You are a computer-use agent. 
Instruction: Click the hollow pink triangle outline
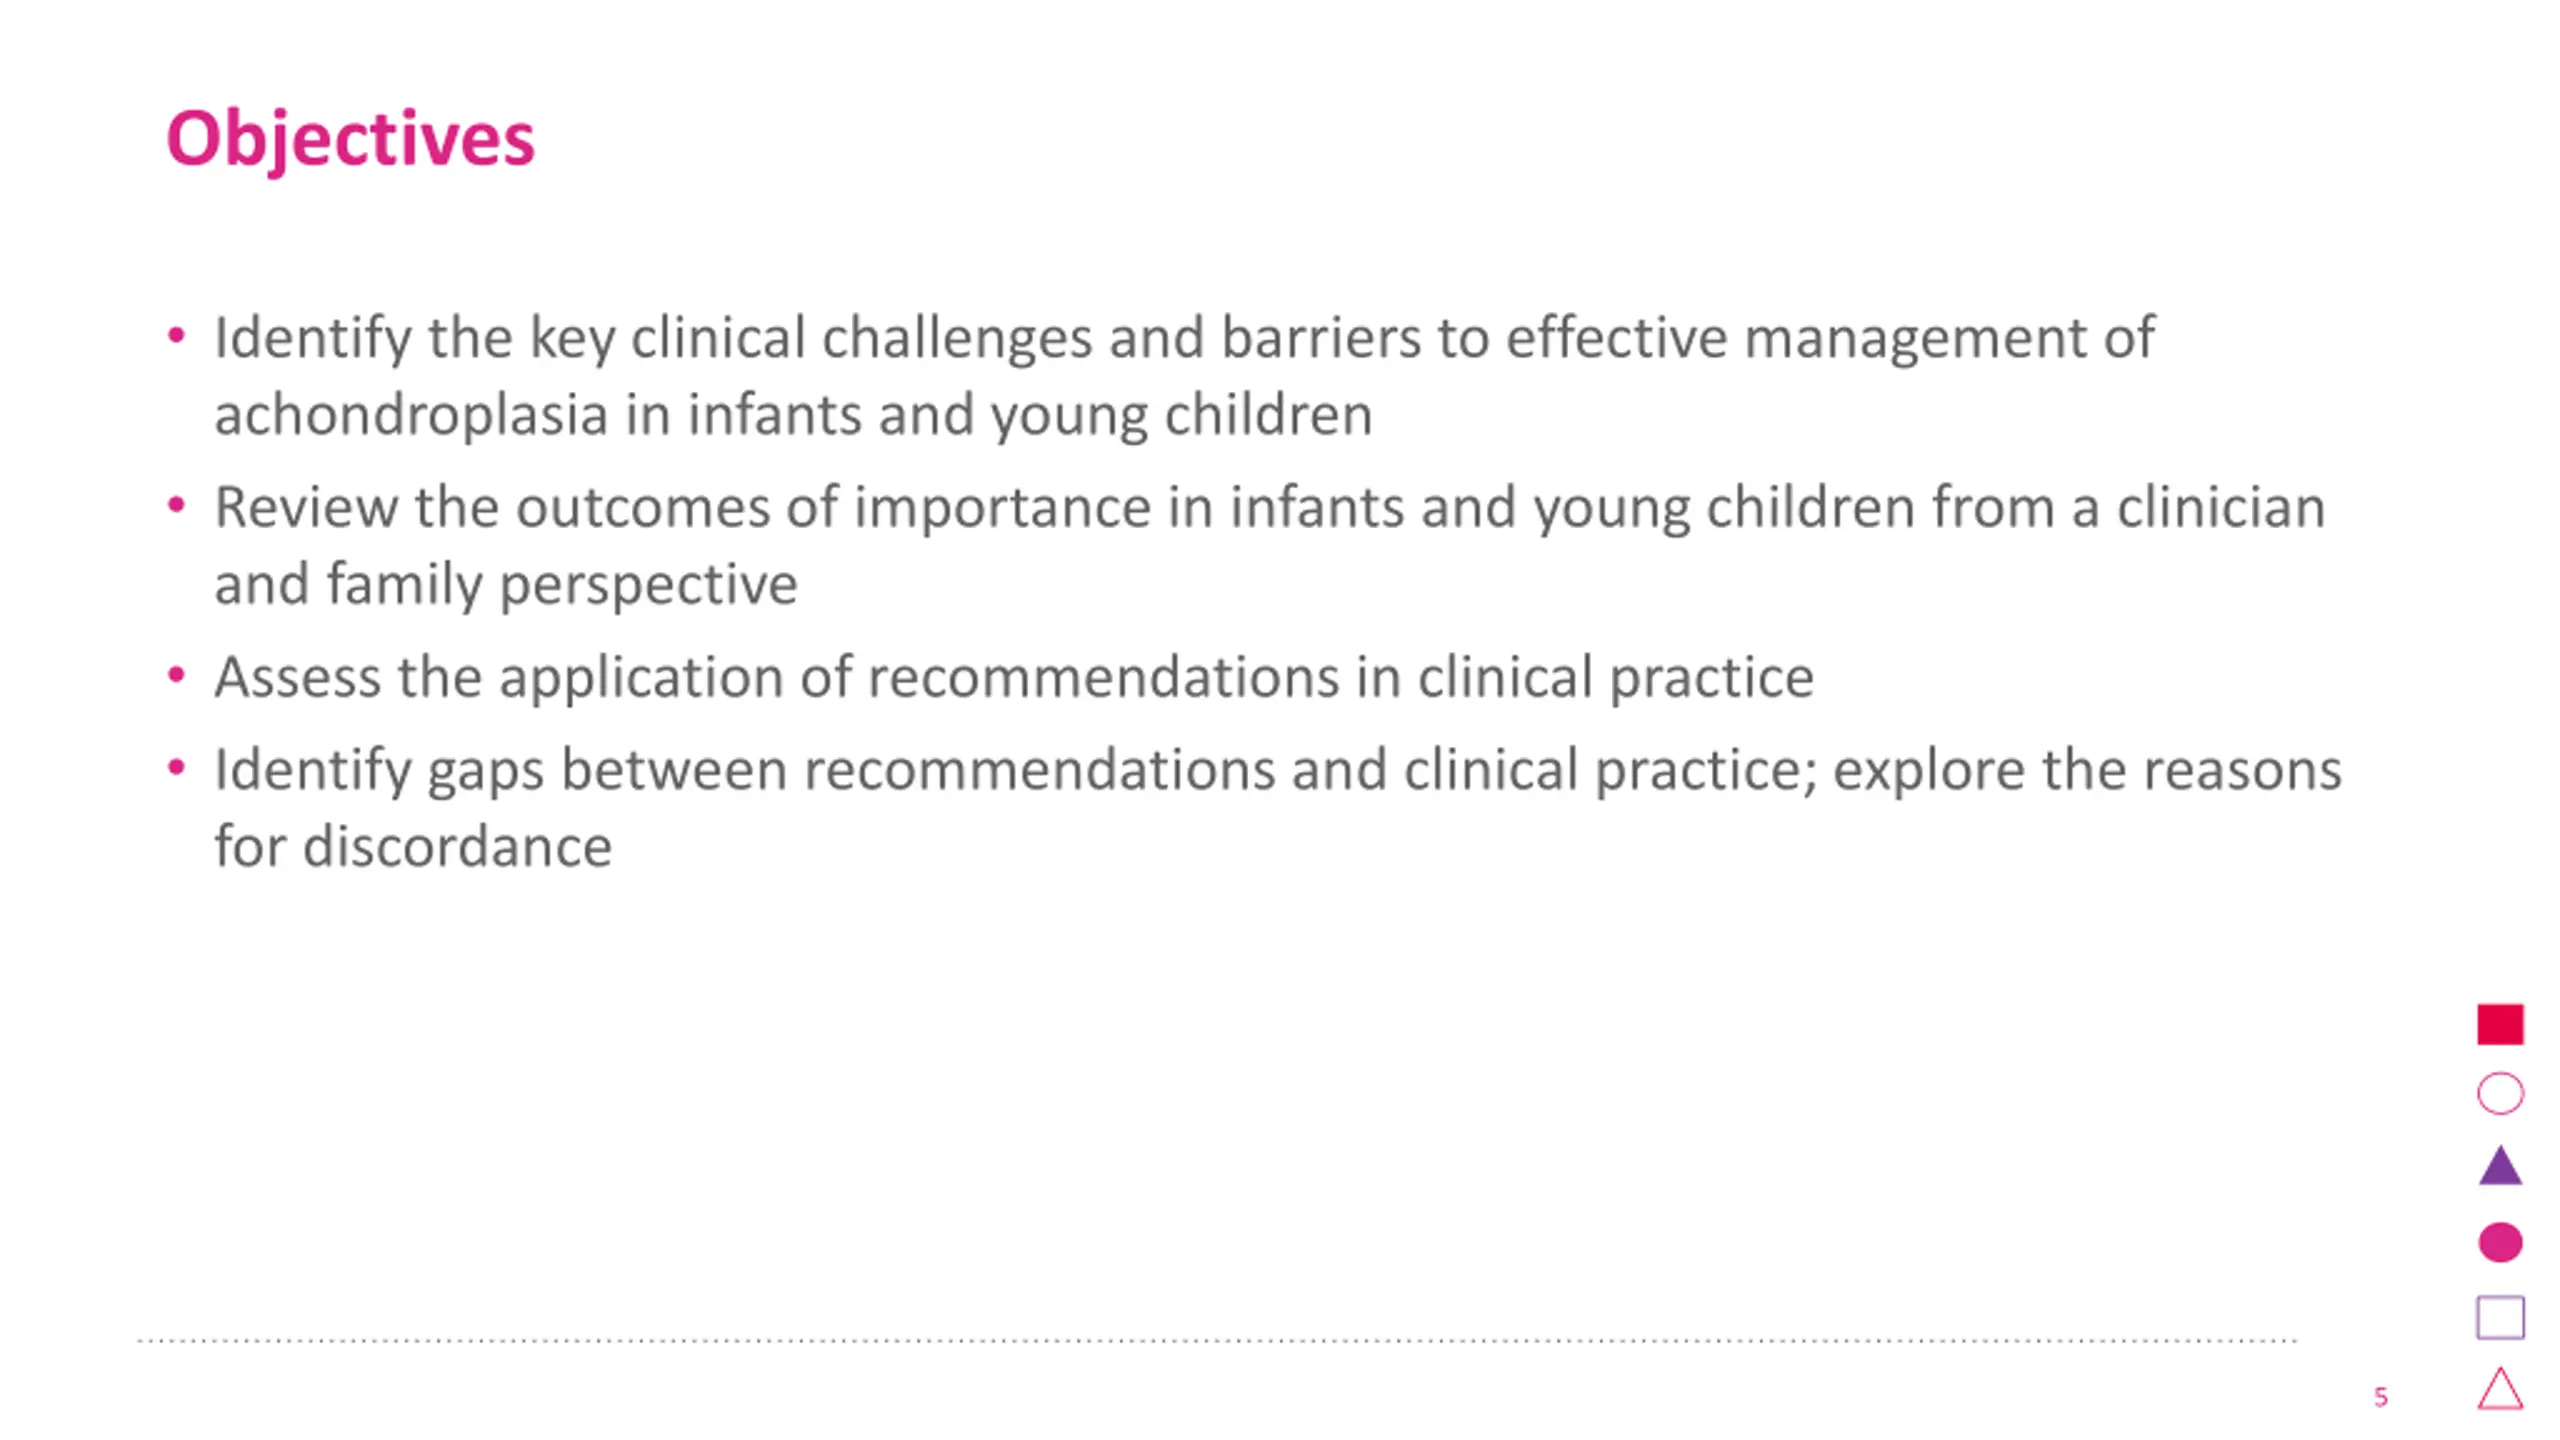click(x=2500, y=1389)
